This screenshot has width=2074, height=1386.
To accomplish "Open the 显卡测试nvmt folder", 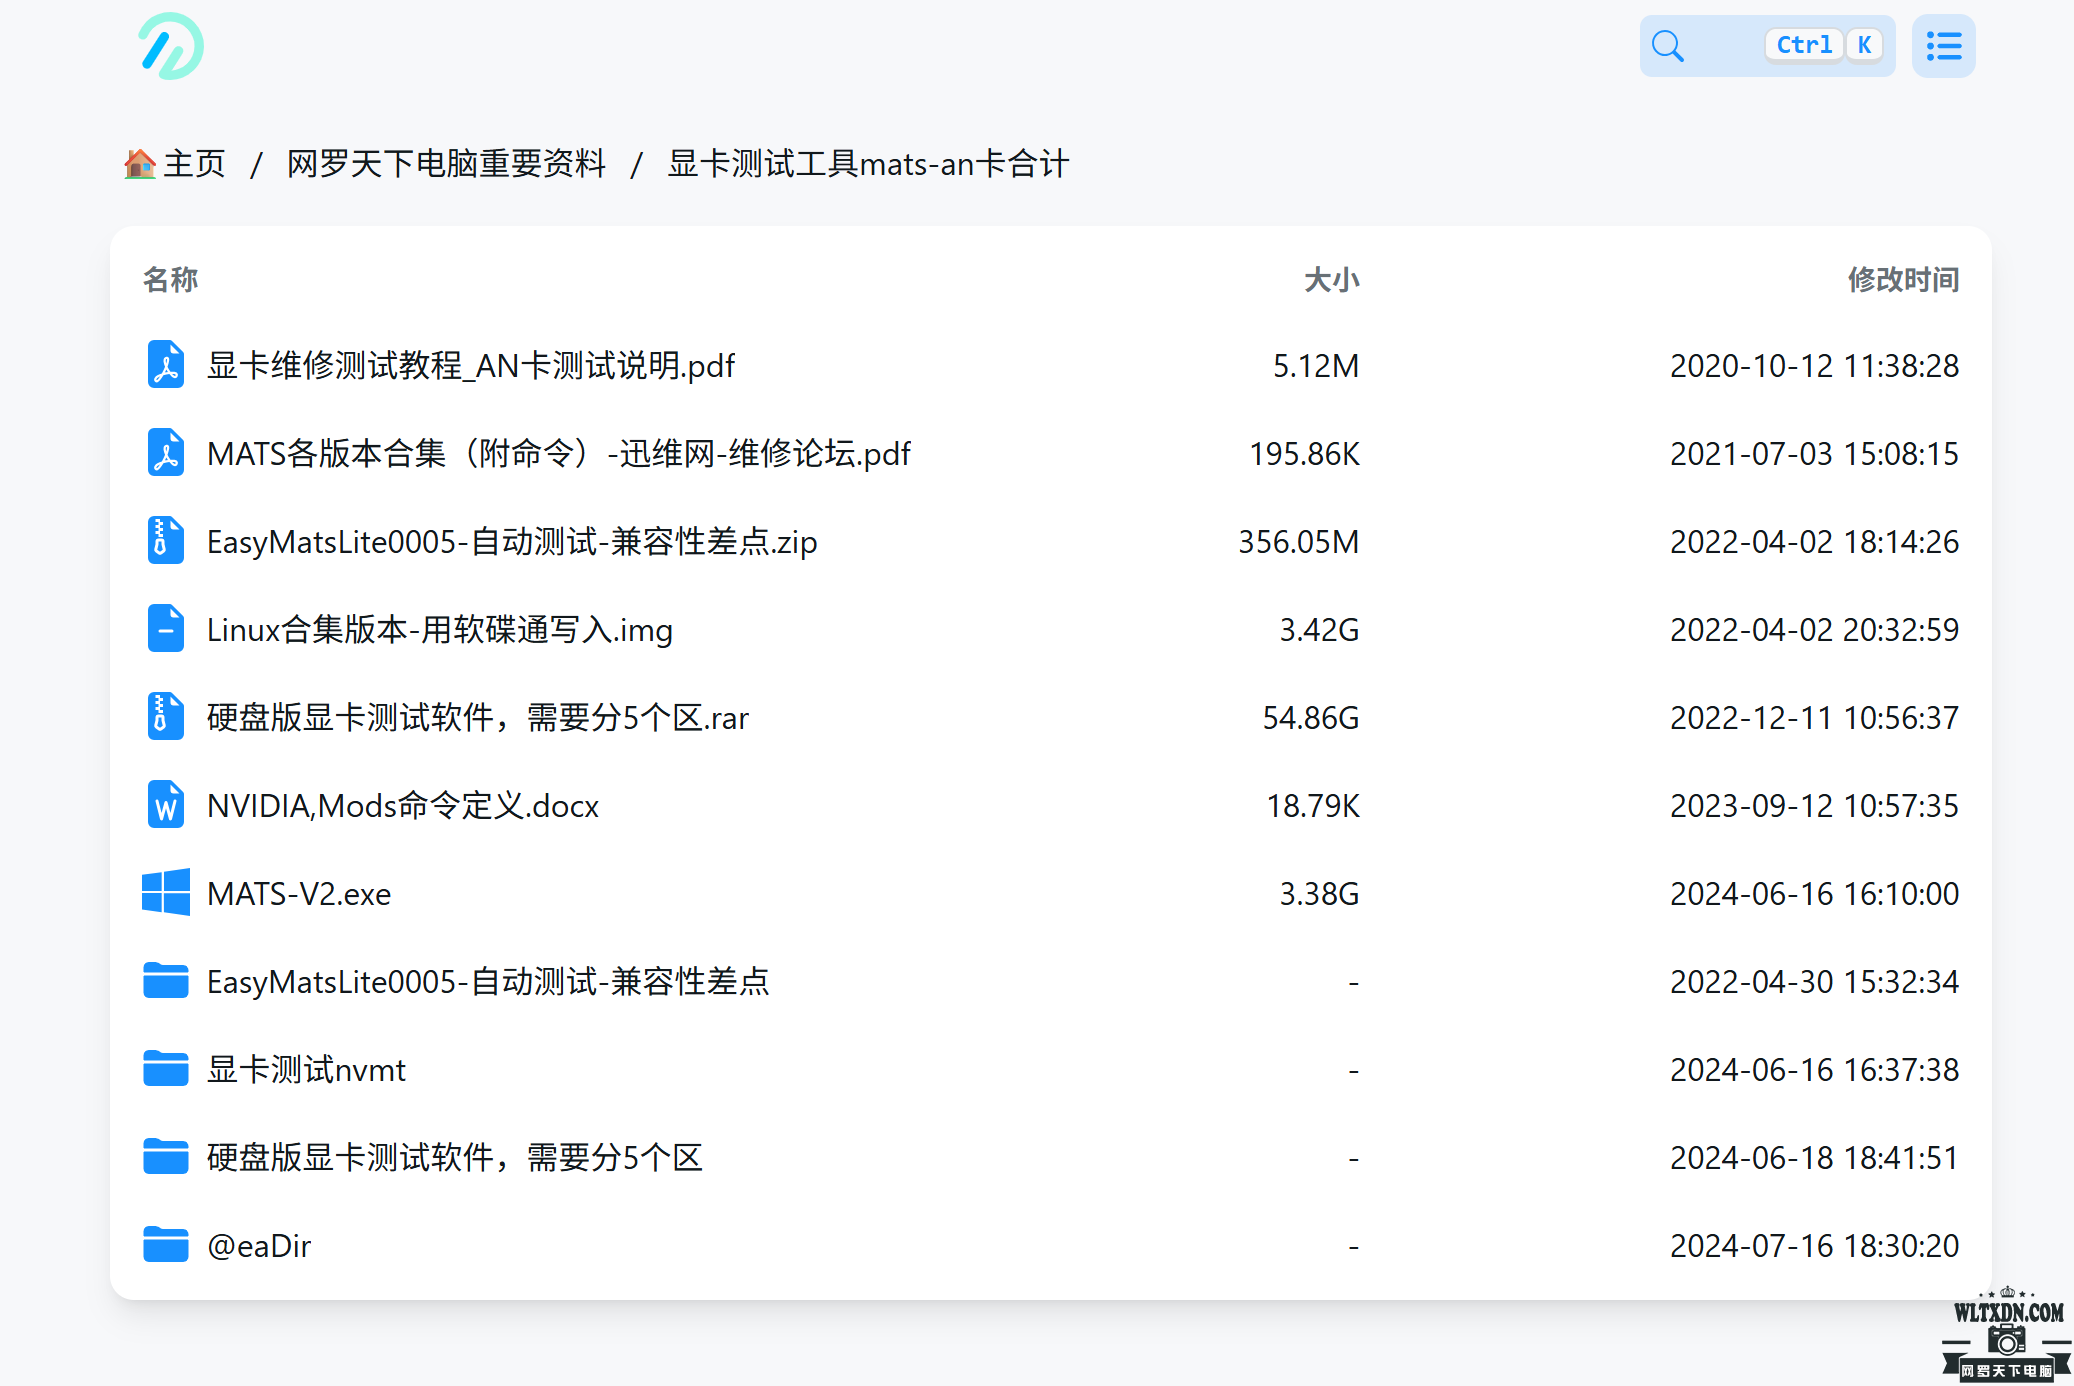I will [x=305, y=1069].
